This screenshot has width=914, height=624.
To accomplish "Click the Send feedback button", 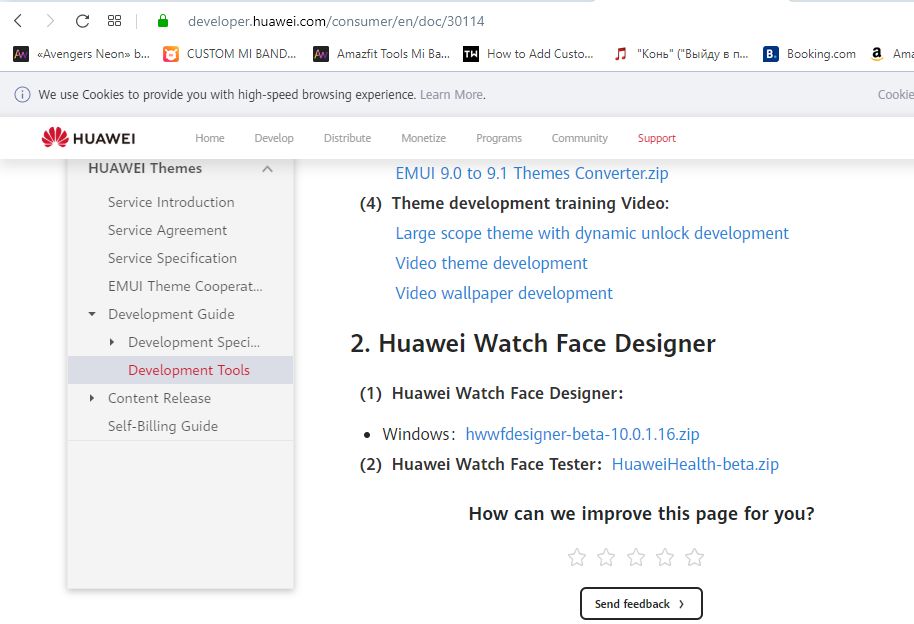I will tap(641, 604).
